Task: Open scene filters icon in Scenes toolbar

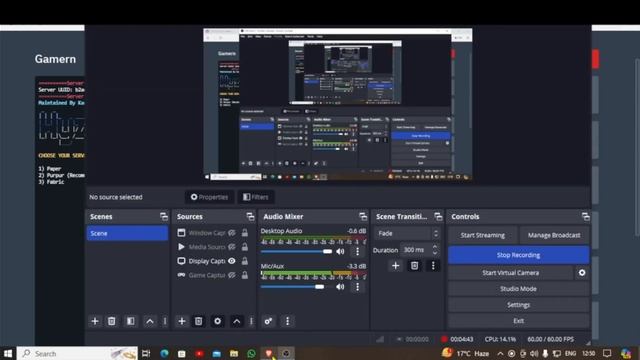Action: coord(131,321)
